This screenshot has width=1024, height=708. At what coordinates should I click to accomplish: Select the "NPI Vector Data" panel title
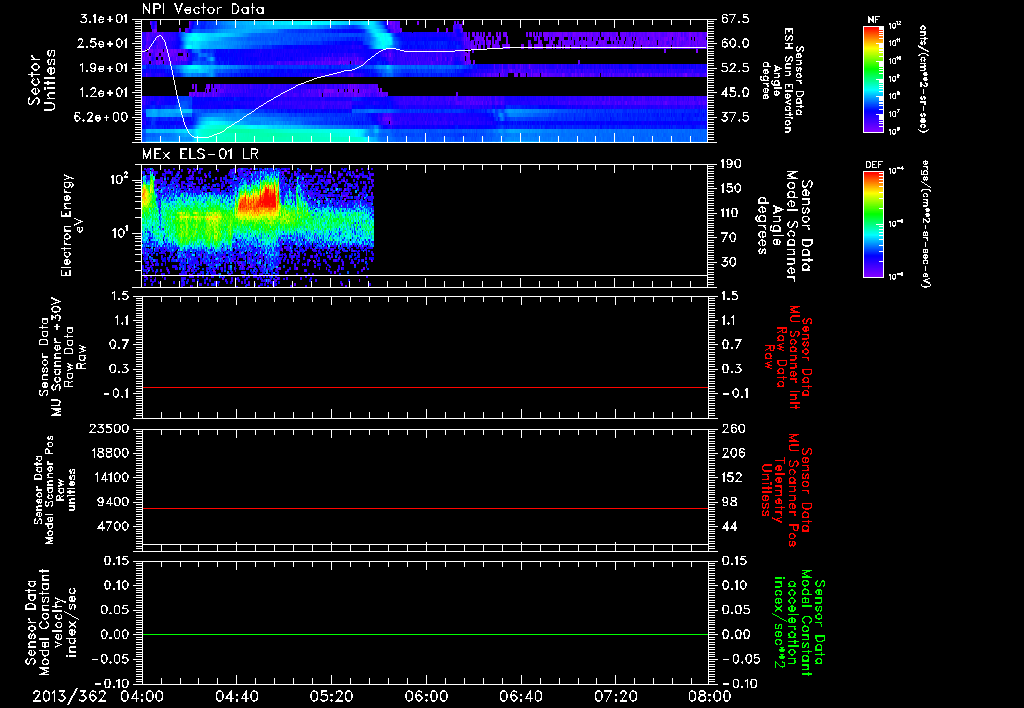pyautogui.click(x=203, y=9)
